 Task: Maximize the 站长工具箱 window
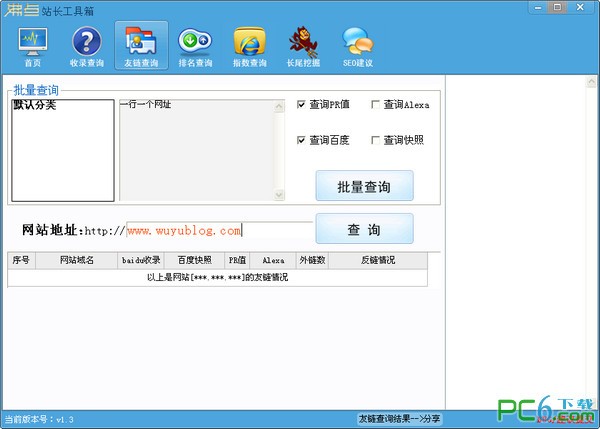pos(558,7)
